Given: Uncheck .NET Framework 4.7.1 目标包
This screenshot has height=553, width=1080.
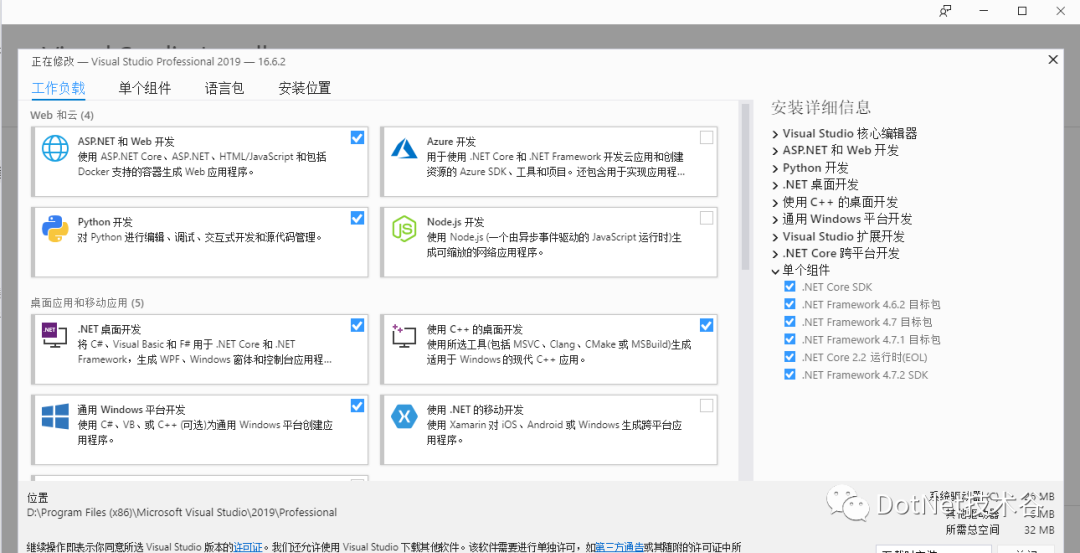Looking at the screenshot, I should [x=790, y=339].
